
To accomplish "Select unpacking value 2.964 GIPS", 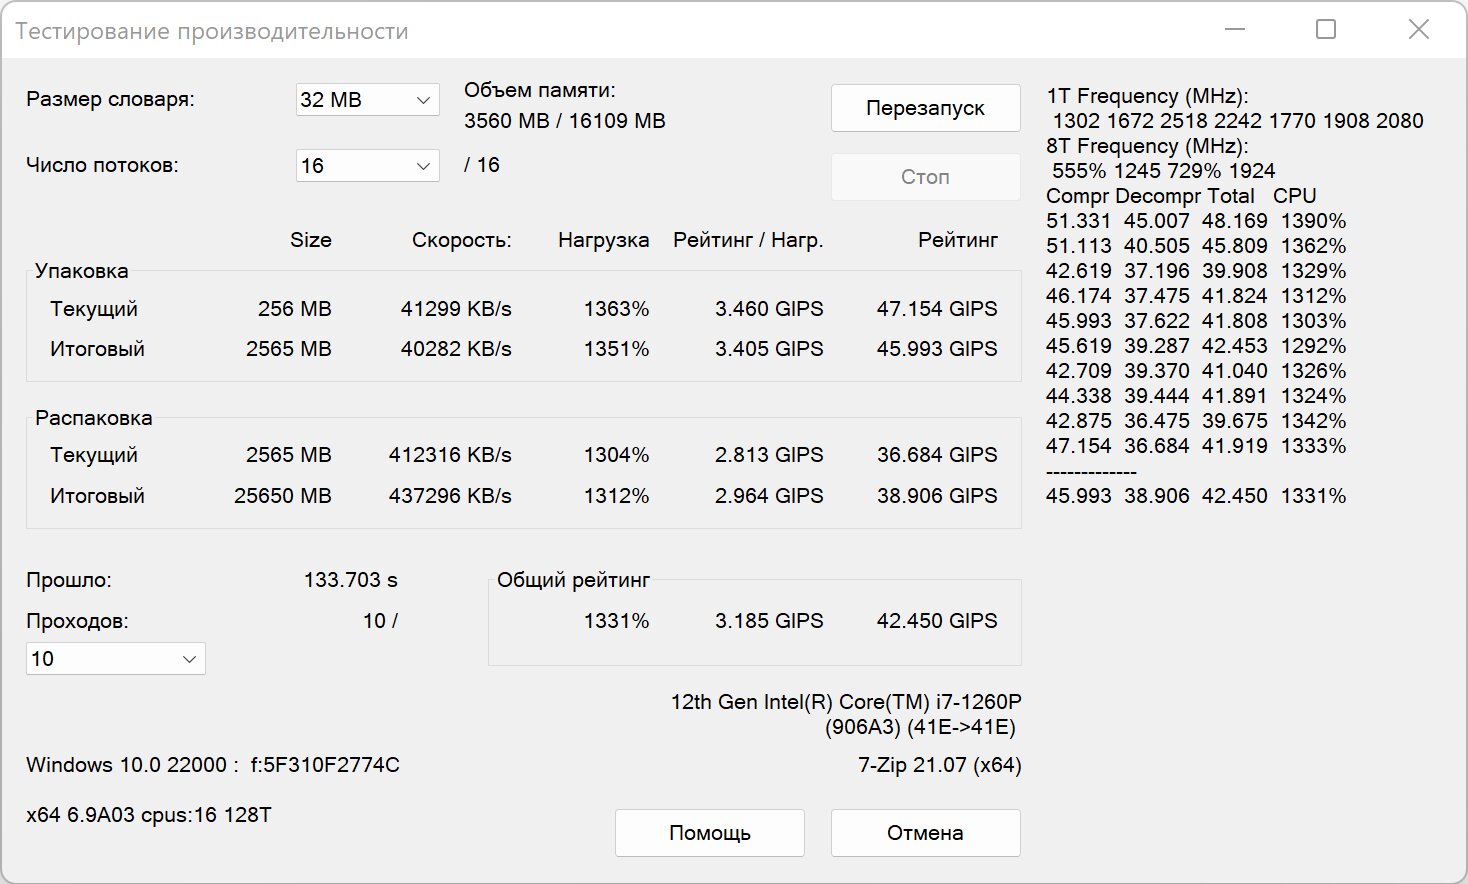I will click(769, 496).
